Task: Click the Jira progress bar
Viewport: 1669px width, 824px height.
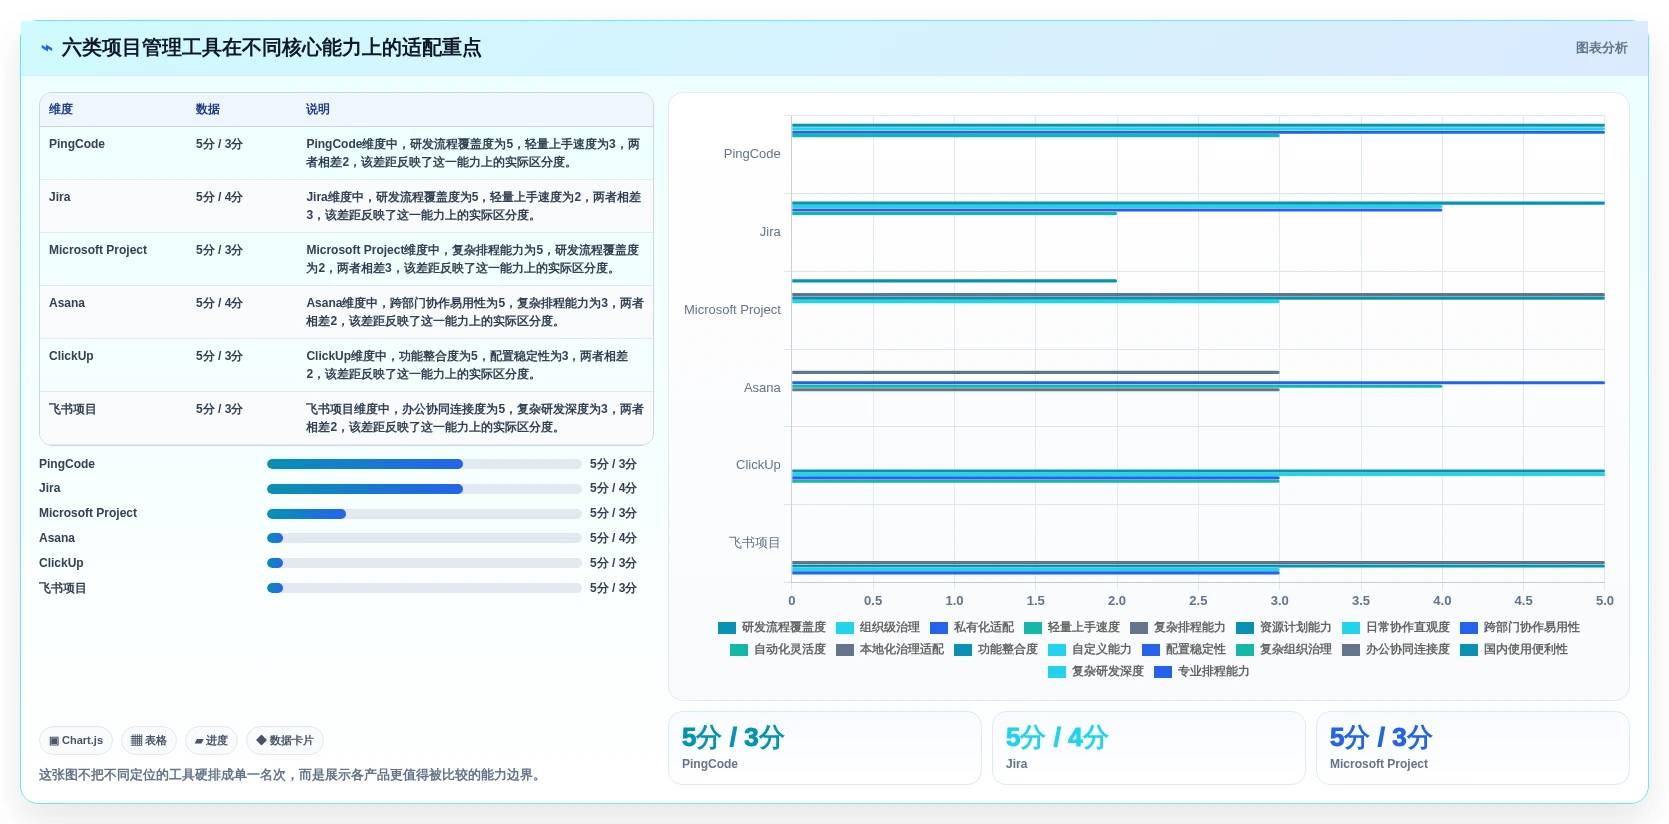Action: 424,489
